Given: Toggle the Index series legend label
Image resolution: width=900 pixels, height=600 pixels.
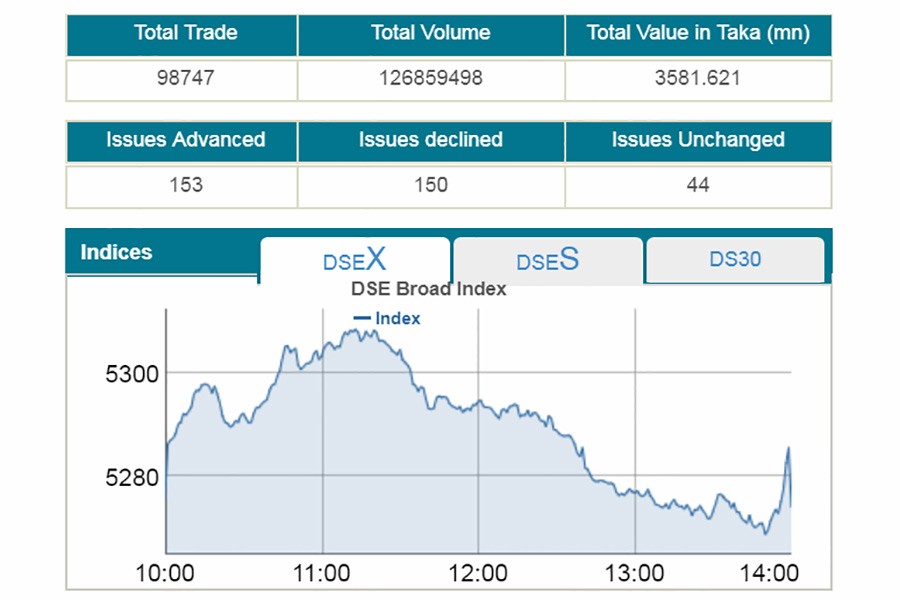Looking at the screenshot, I should pyautogui.click(x=398, y=318).
